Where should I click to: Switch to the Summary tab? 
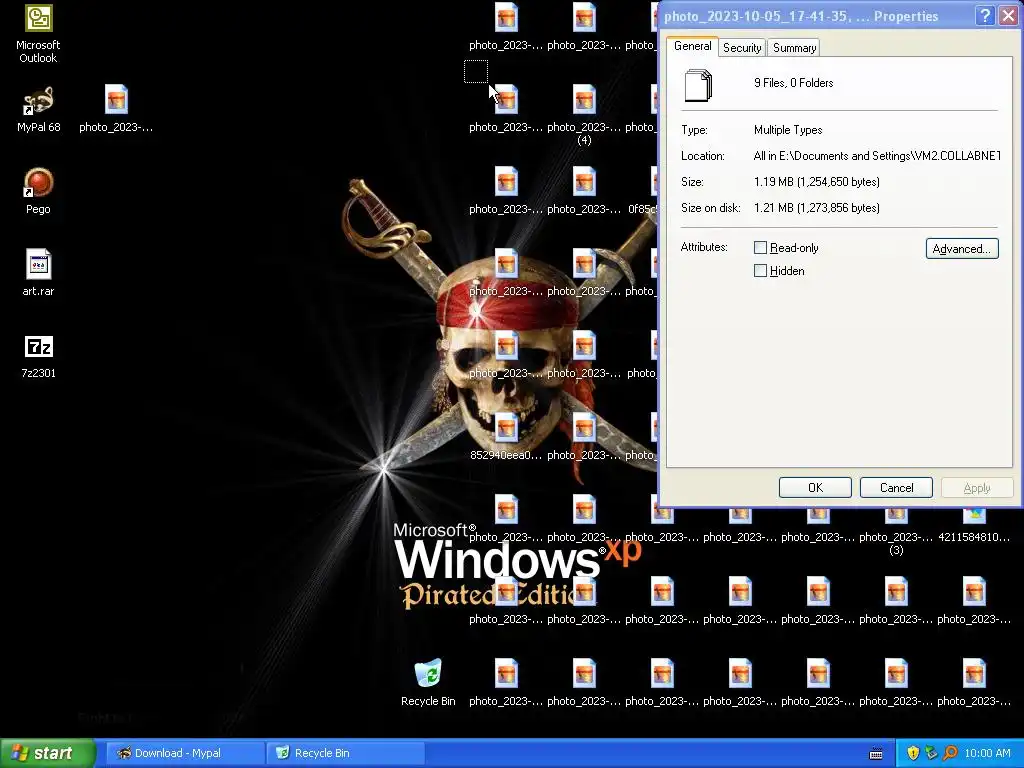coord(794,48)
